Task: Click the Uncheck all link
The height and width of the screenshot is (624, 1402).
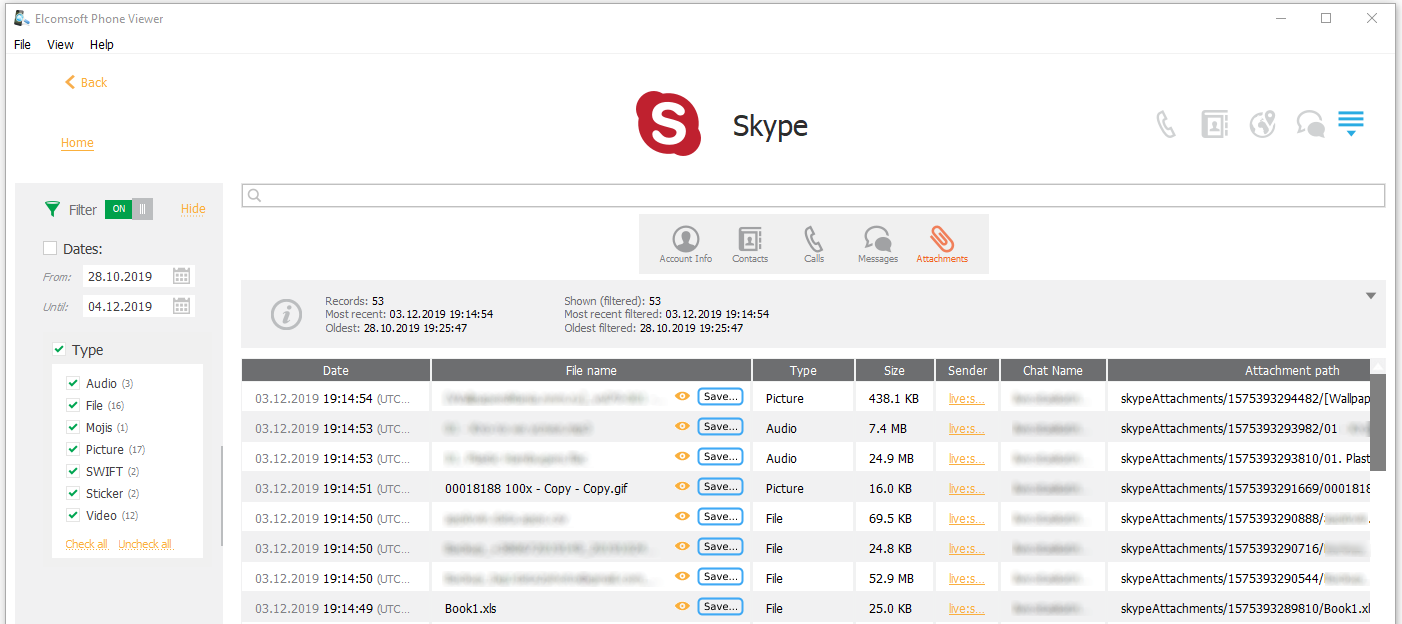Action: (145, 544)
